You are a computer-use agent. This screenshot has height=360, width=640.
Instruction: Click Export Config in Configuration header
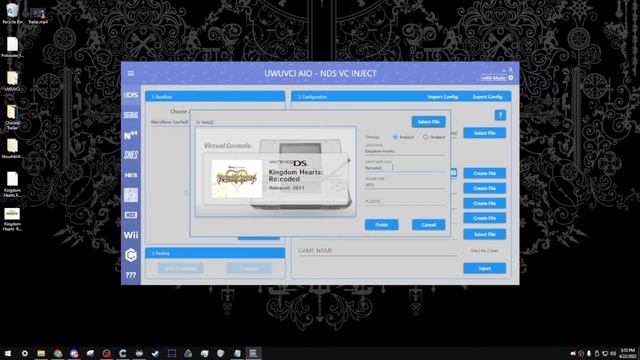(x=487, y=97)
